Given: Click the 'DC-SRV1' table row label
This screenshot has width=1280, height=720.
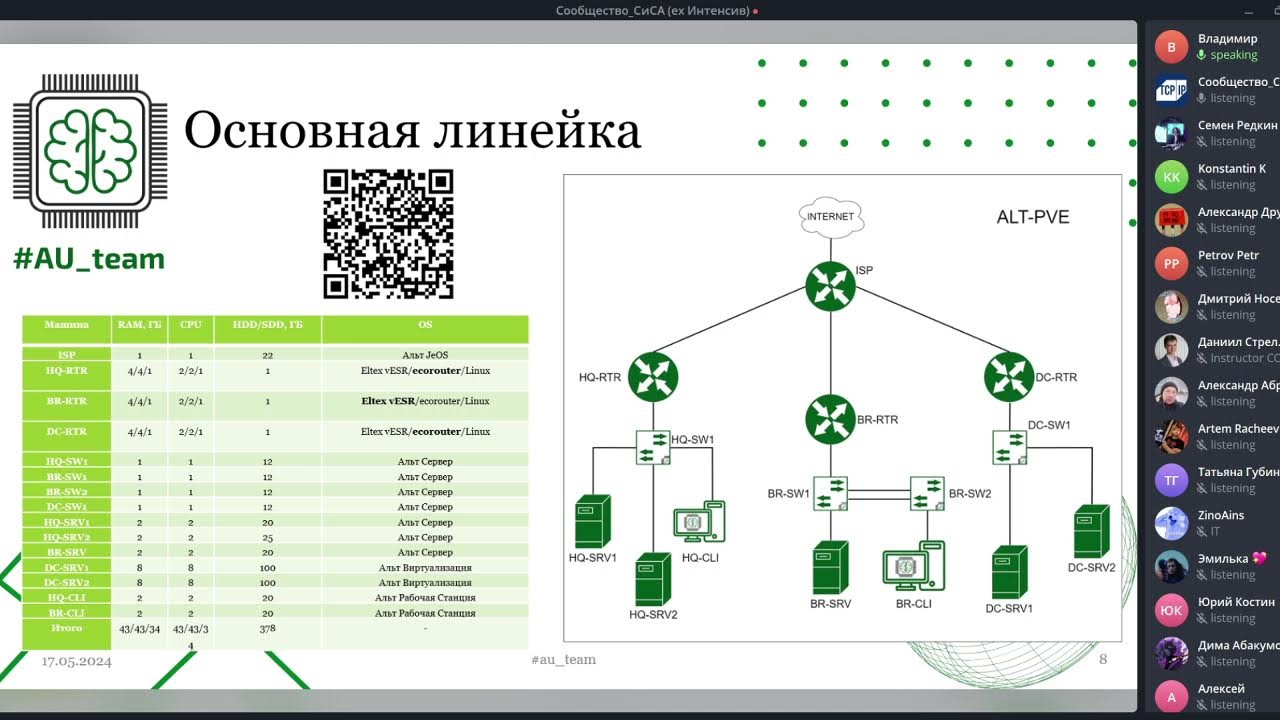Looking at the screenshot, I should click(x=66, y=568).
